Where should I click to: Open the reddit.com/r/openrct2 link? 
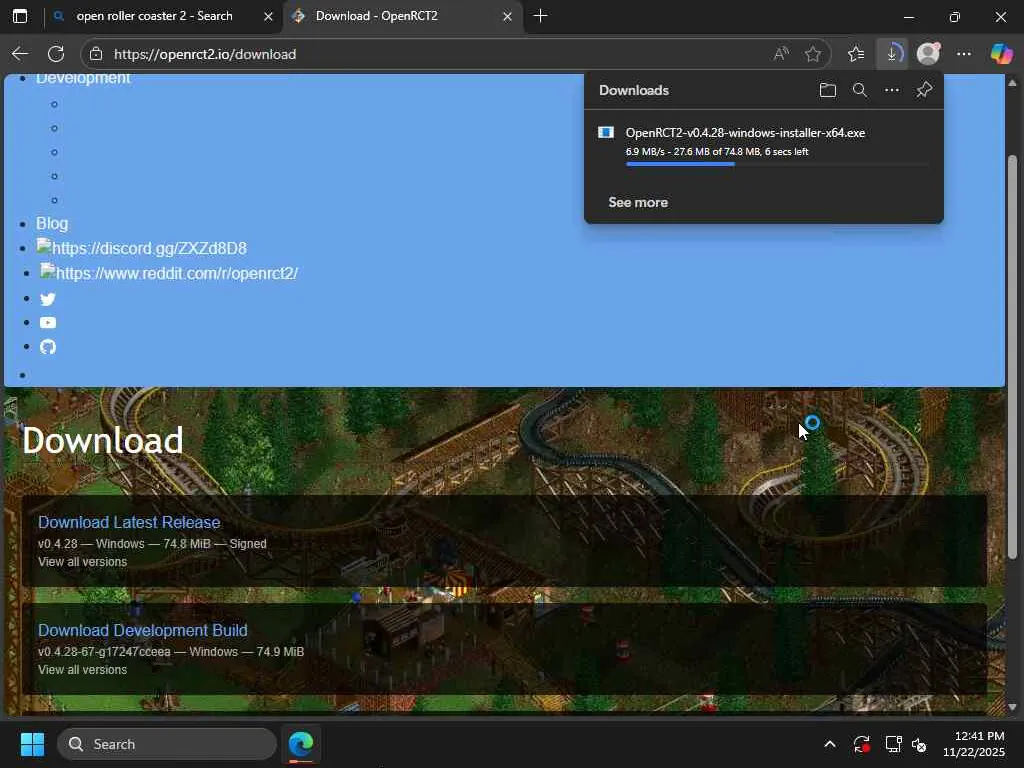click(169, 273)
